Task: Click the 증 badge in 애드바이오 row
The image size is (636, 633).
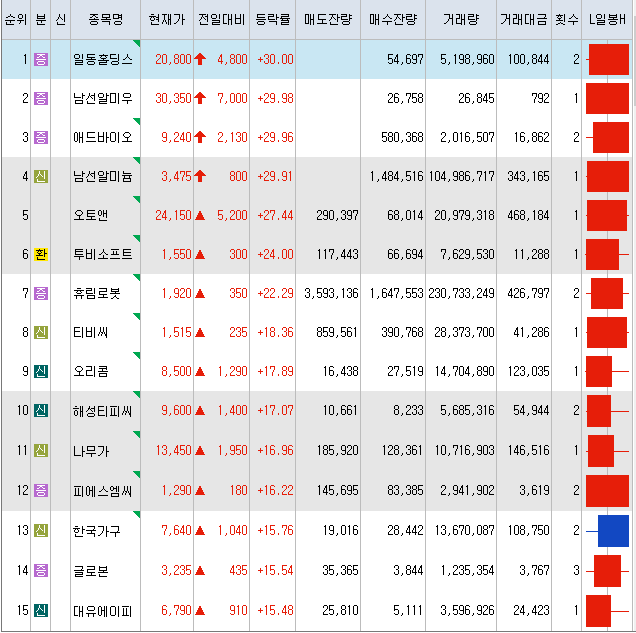Action: tap(41, 137)
